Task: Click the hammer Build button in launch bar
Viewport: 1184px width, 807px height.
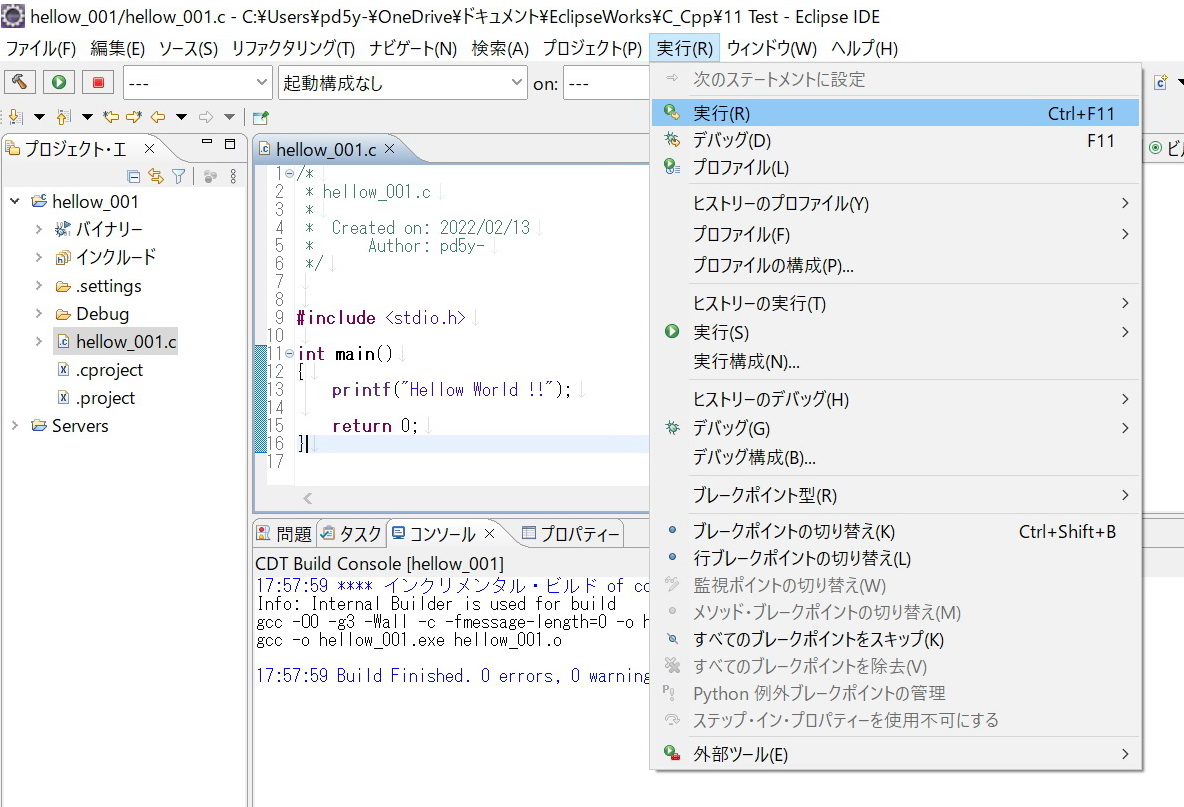Action: 20,82
